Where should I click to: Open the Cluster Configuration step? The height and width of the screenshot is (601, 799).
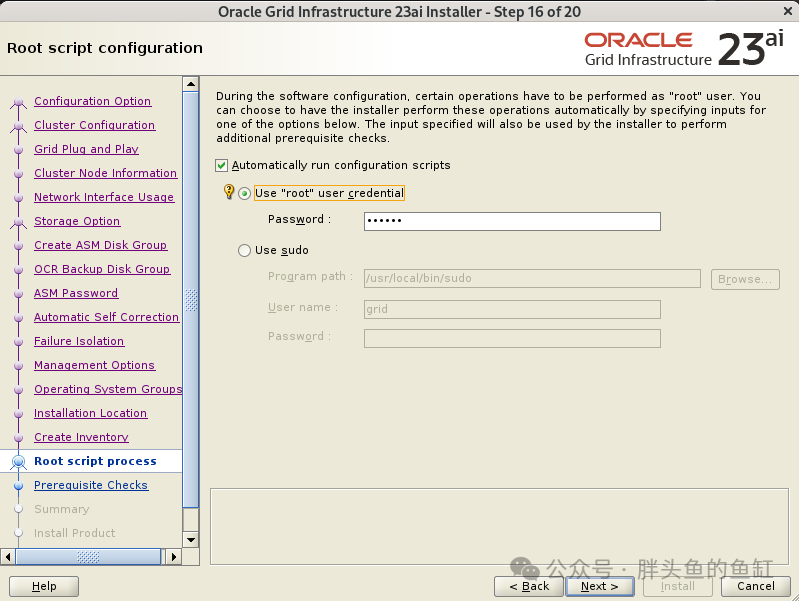point(95,125)
